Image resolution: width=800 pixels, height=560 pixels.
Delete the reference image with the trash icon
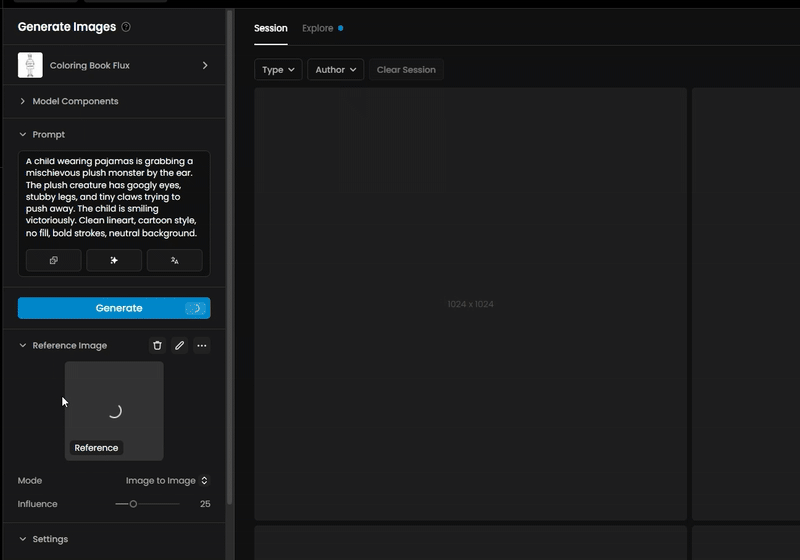point(157,345)
